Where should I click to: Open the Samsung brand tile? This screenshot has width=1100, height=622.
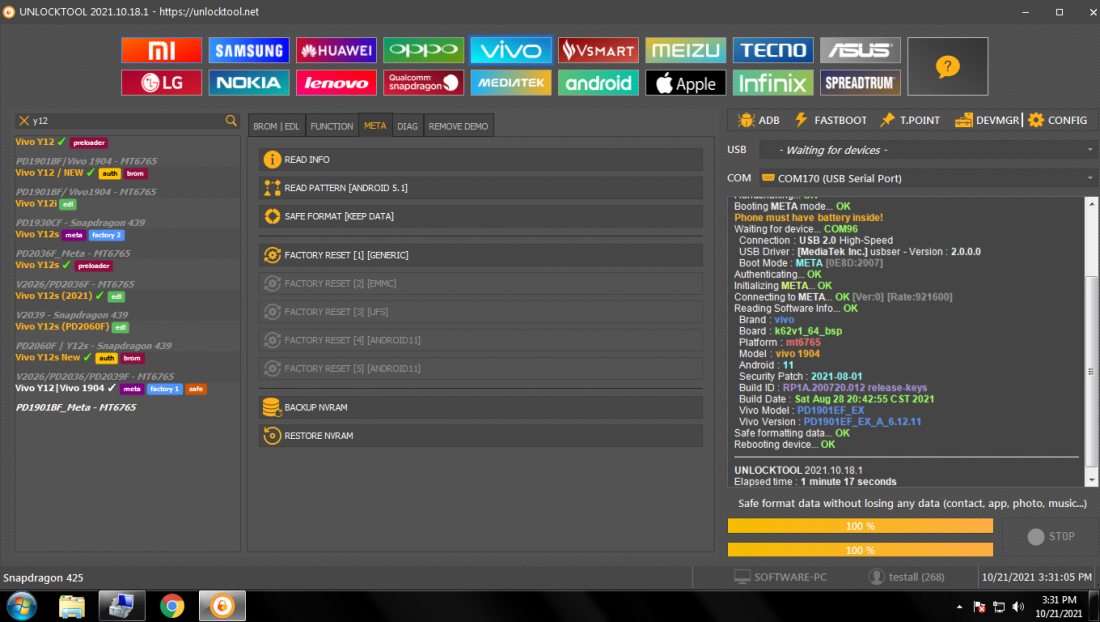[248, 50]
